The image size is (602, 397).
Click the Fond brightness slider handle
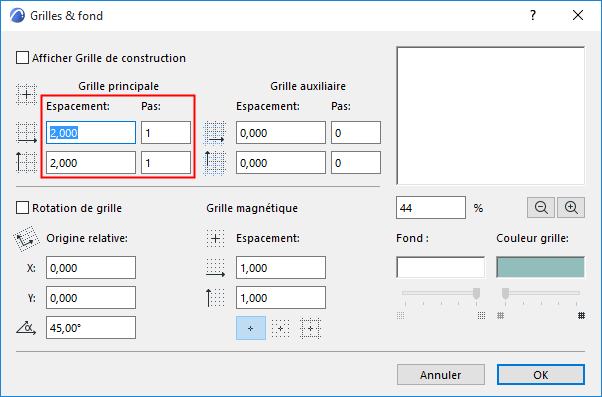click(476, 294)
